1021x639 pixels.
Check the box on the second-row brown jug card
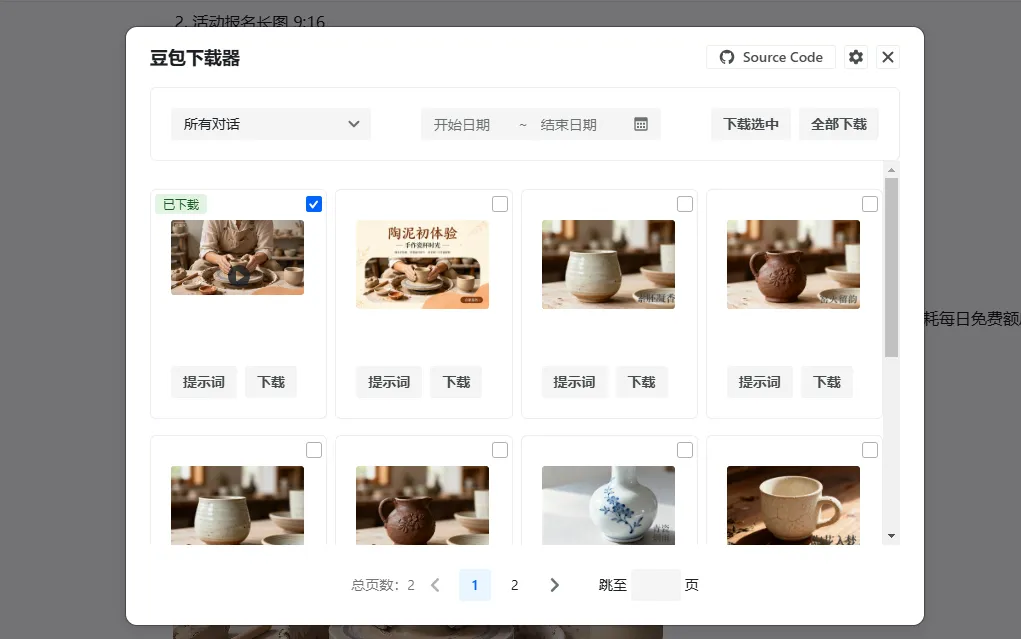point(499,450)
